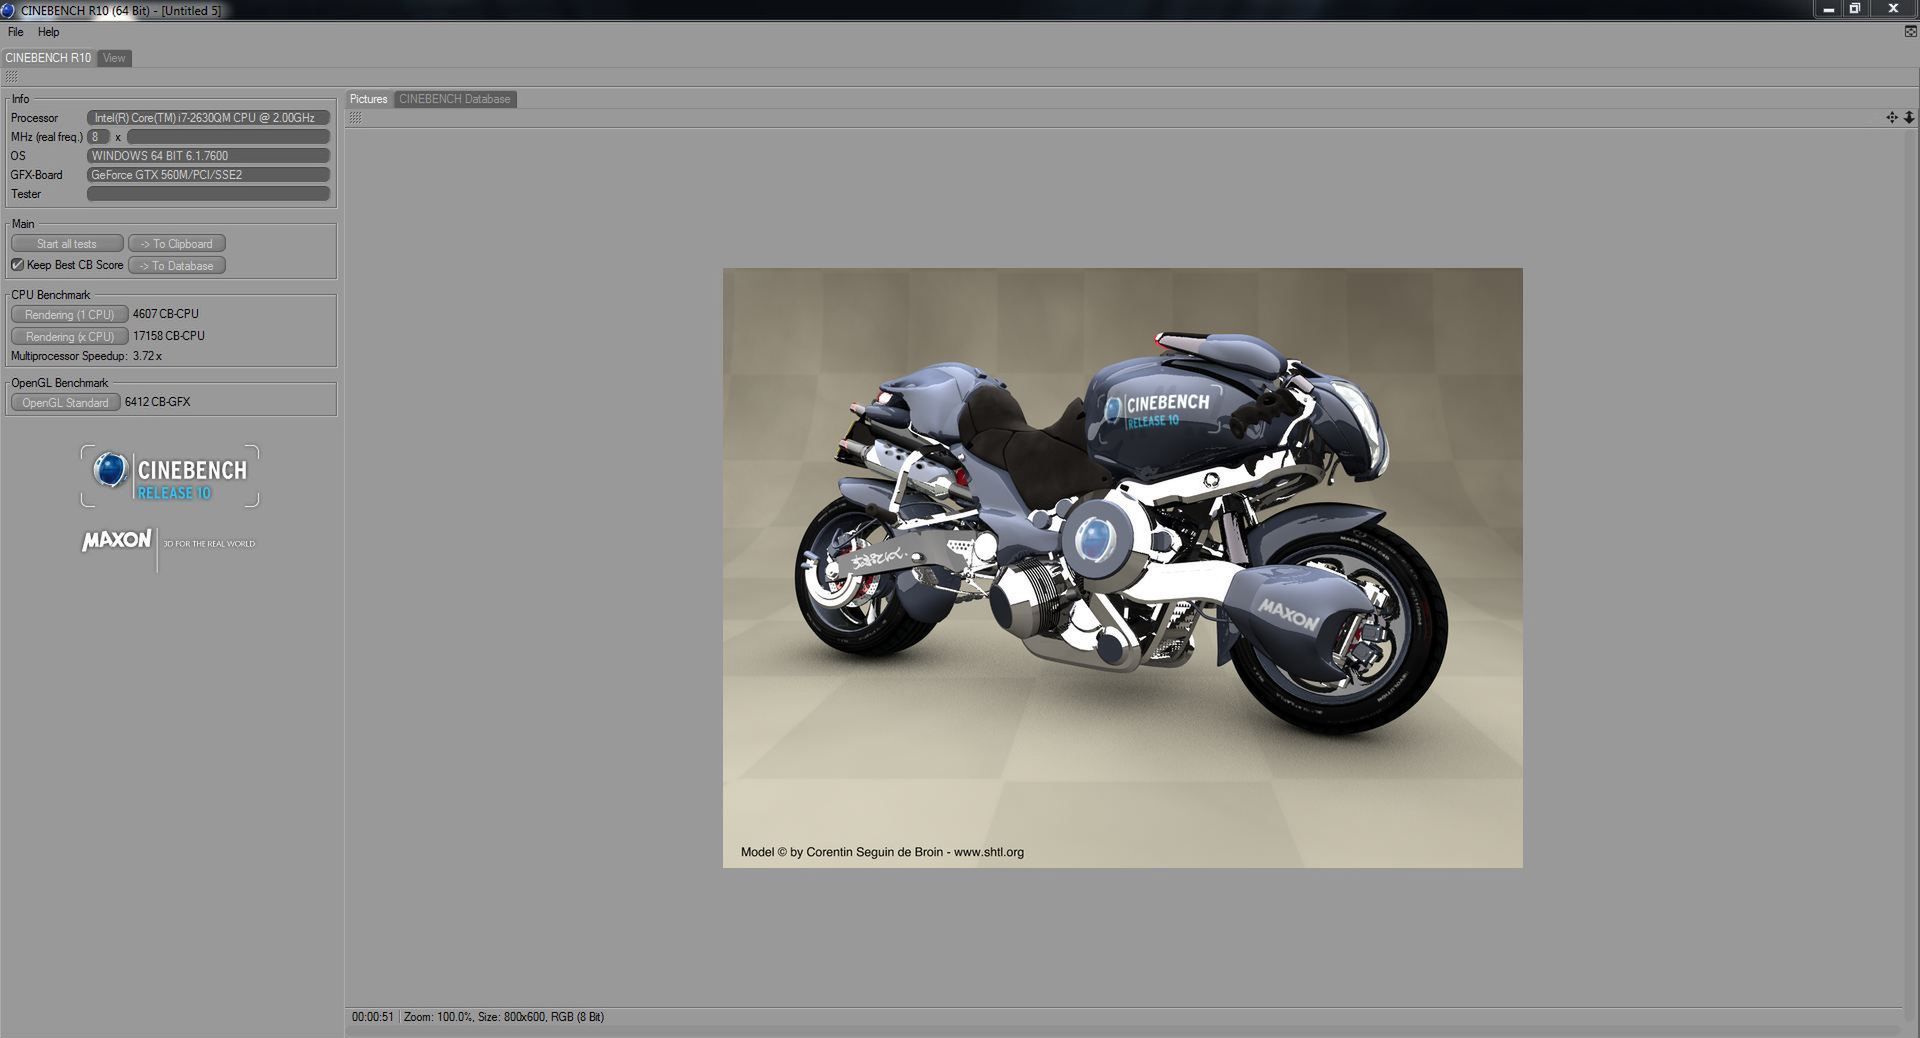Click the Zoom: 100.0% status text
The width and height of the screenshot is (1920, 1038).
(x=438, y=1017)
